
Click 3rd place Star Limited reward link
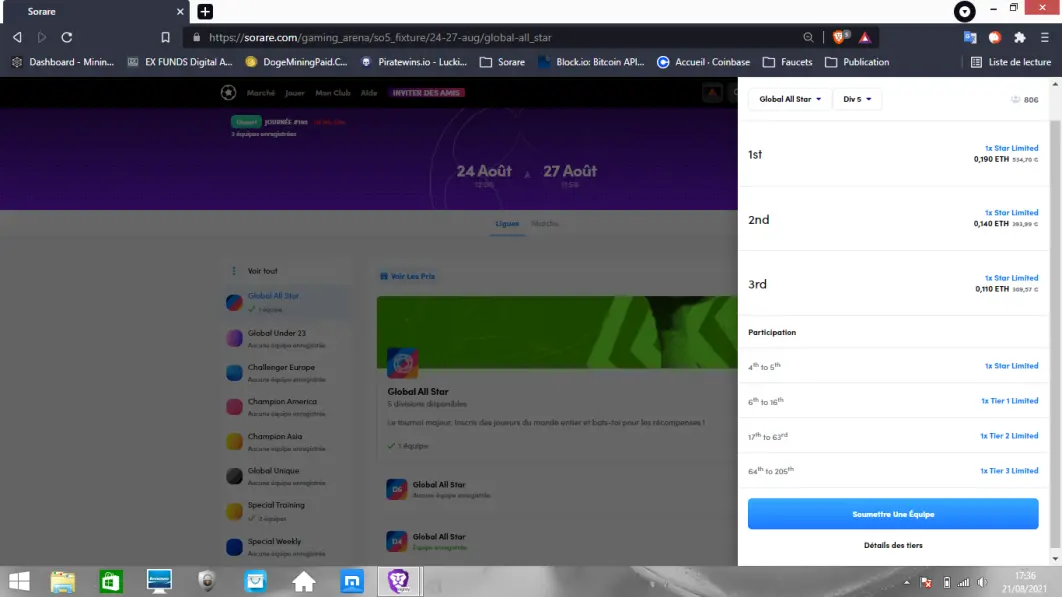(1011, 278)
